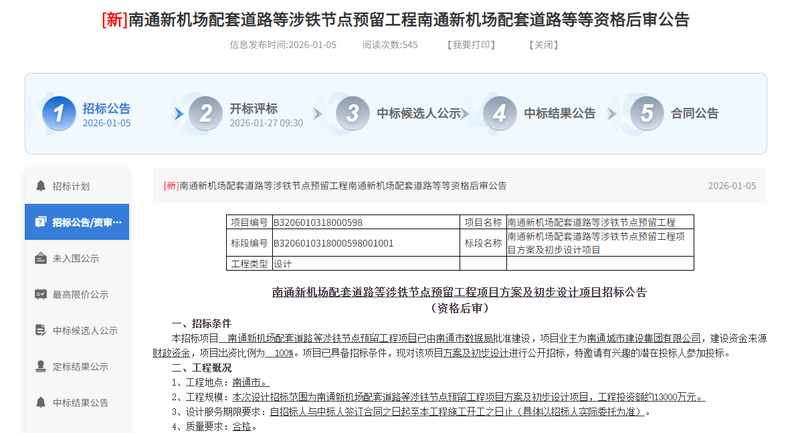Click the stamp icon beside 定标结果公示
The width and height of the screenshot is (800, 433).
point(40,366)
